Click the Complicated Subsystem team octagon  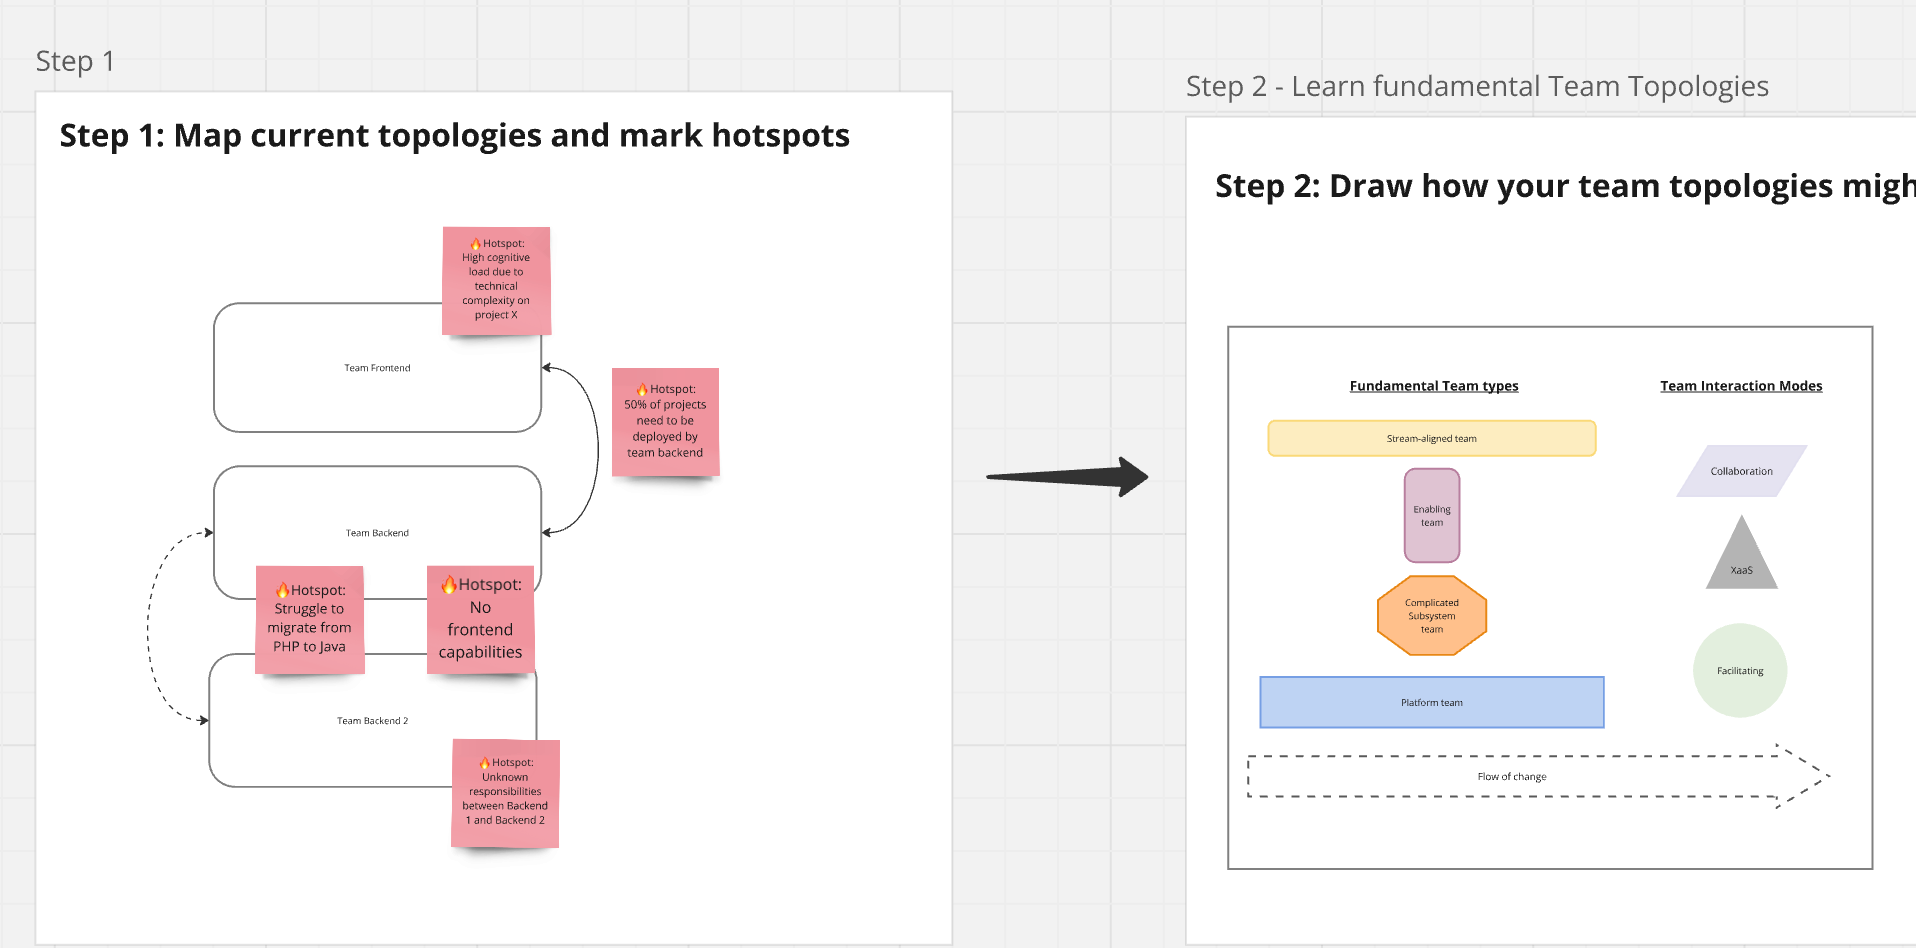[x=1432, y=616]
